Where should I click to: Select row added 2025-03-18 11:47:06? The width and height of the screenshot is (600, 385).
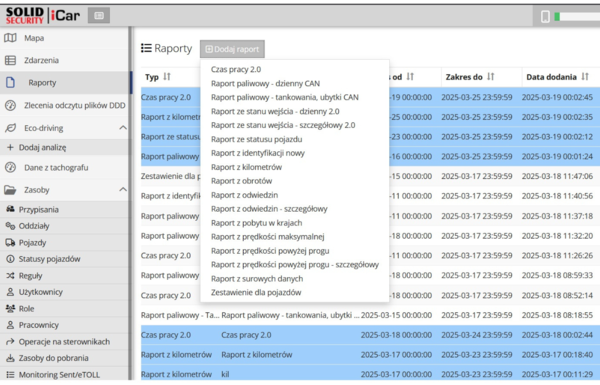[x=370, y=176]
